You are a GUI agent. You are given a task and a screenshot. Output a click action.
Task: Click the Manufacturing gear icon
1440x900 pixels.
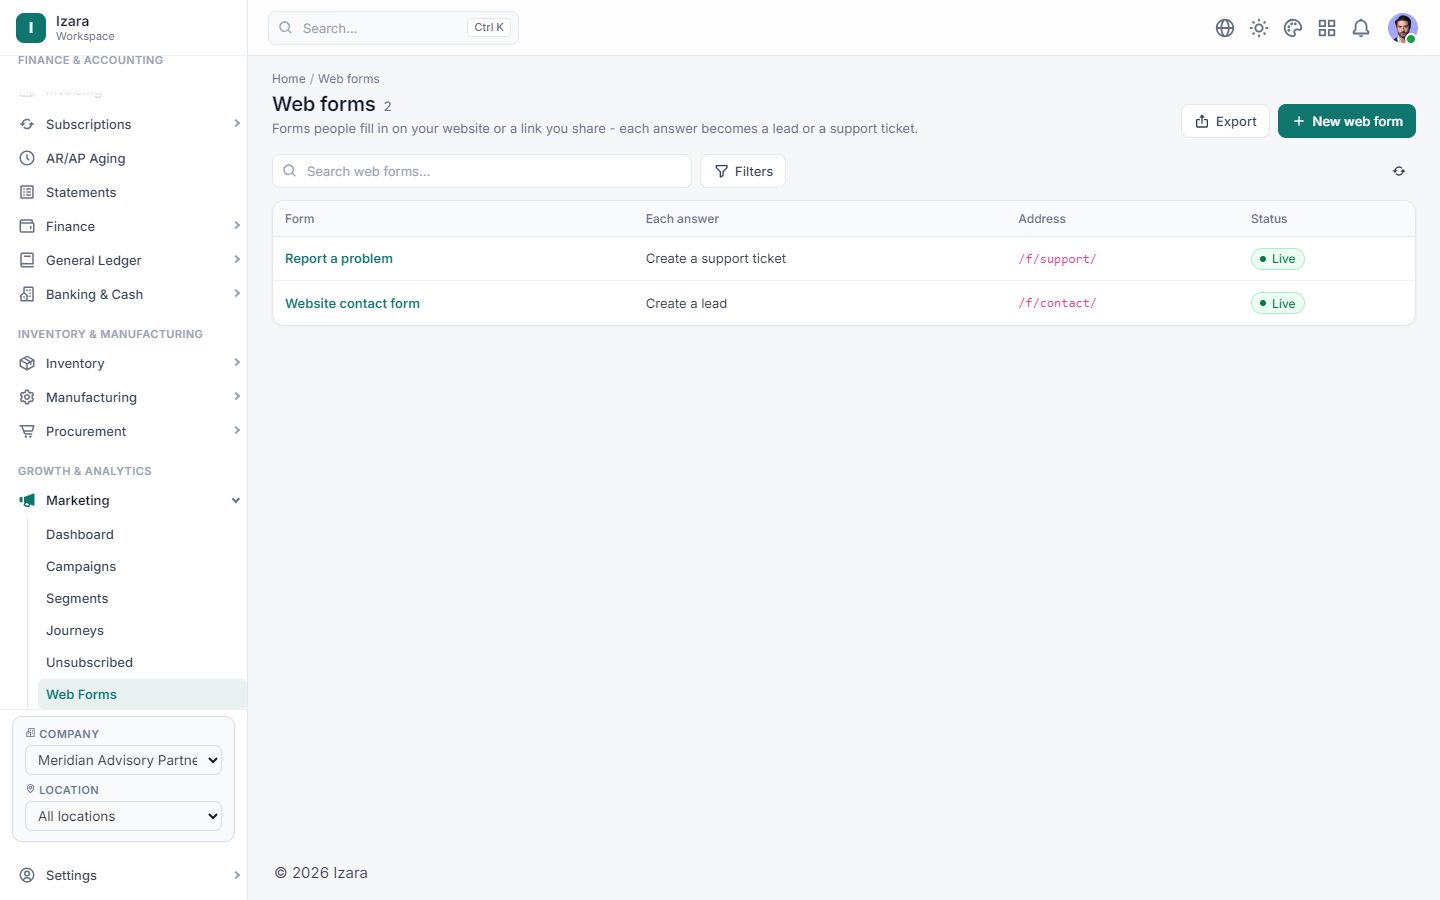[27, 397]
